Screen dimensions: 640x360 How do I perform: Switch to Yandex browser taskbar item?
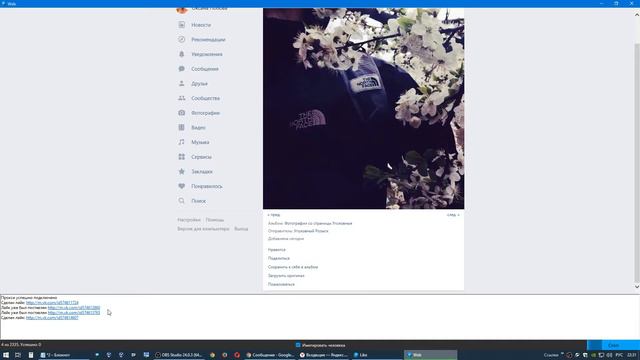click(323, 355)
